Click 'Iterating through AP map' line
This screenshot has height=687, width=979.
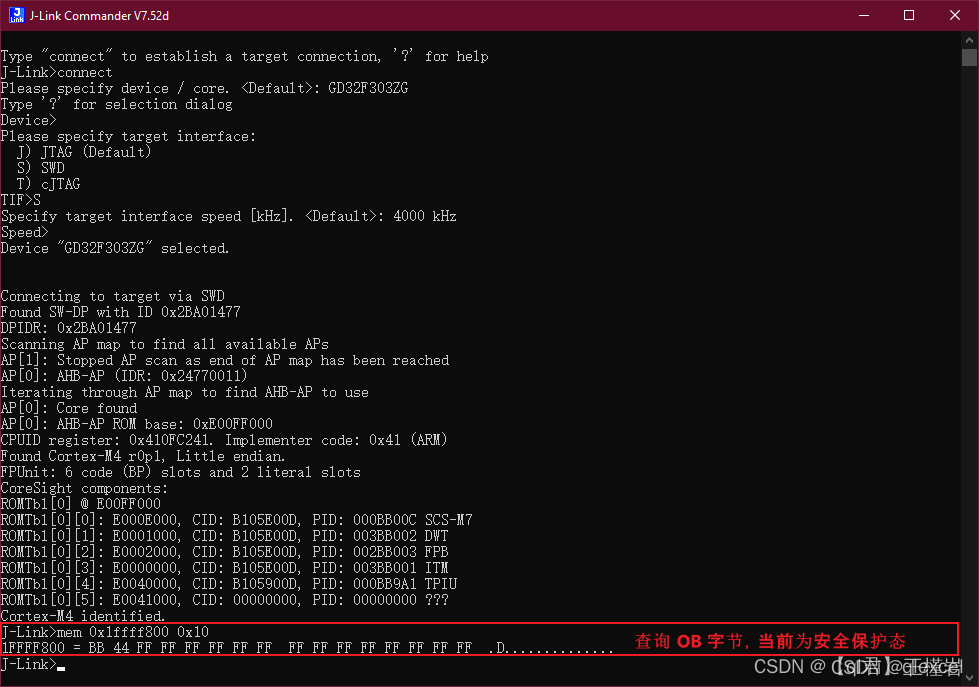tap(185, 392)
